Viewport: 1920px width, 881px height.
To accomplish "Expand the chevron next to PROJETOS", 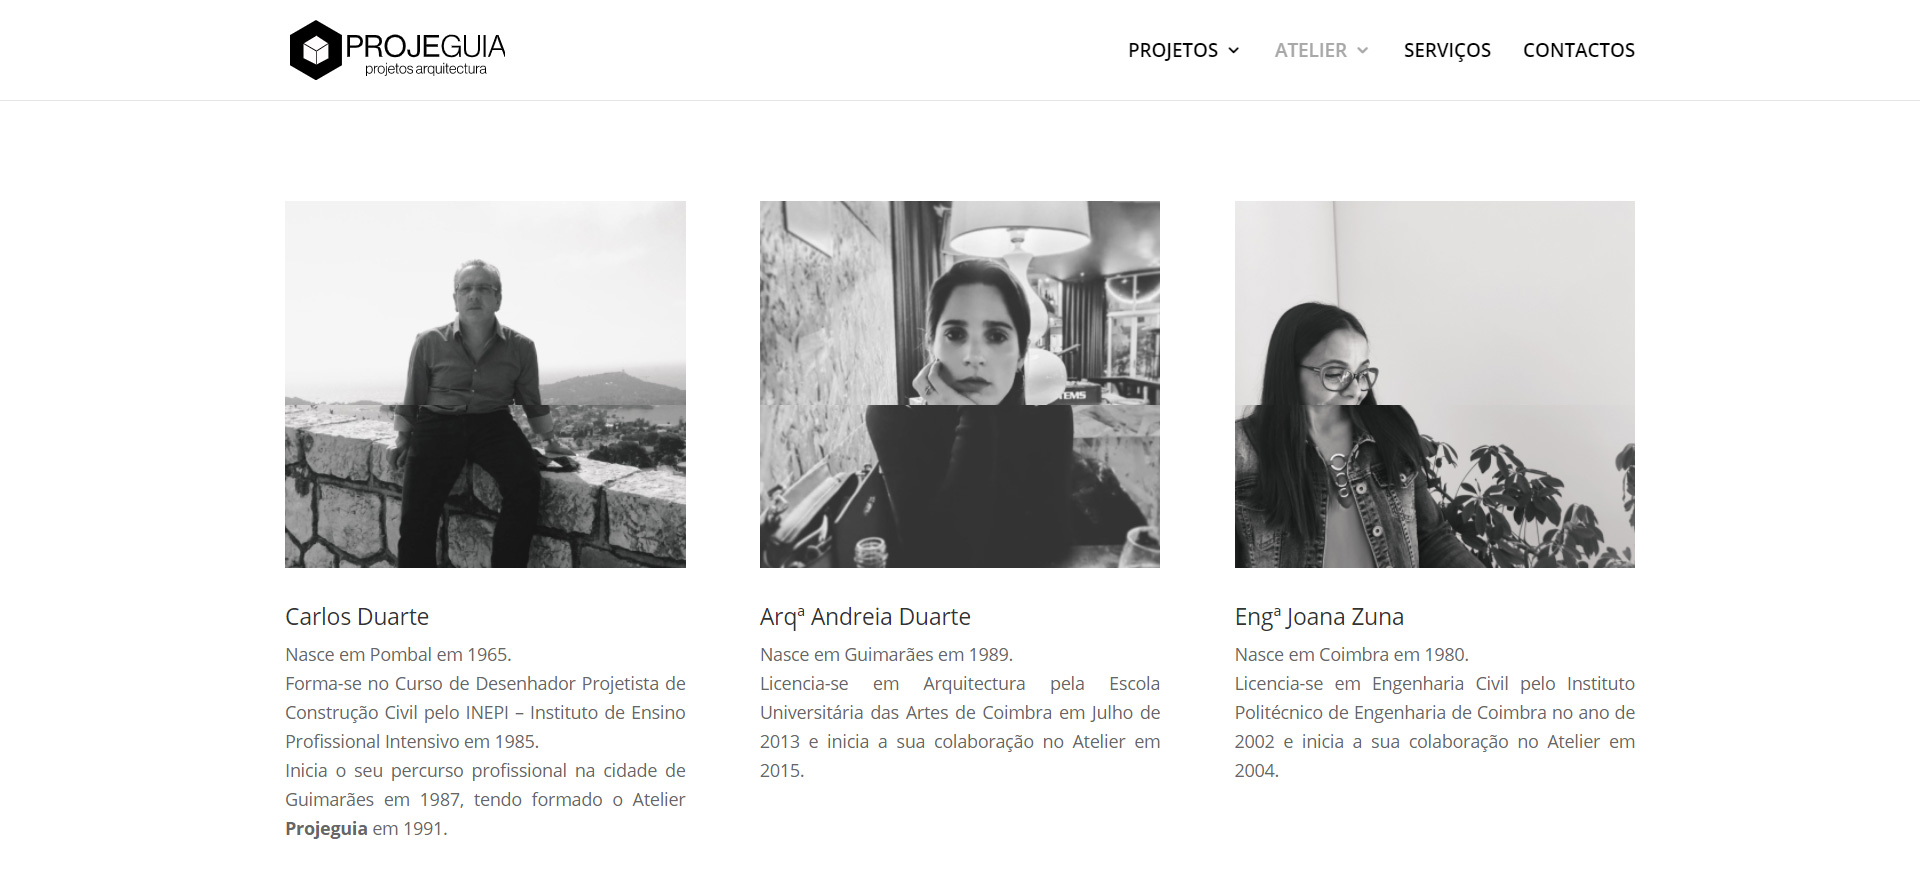I will coord(1233,50).
